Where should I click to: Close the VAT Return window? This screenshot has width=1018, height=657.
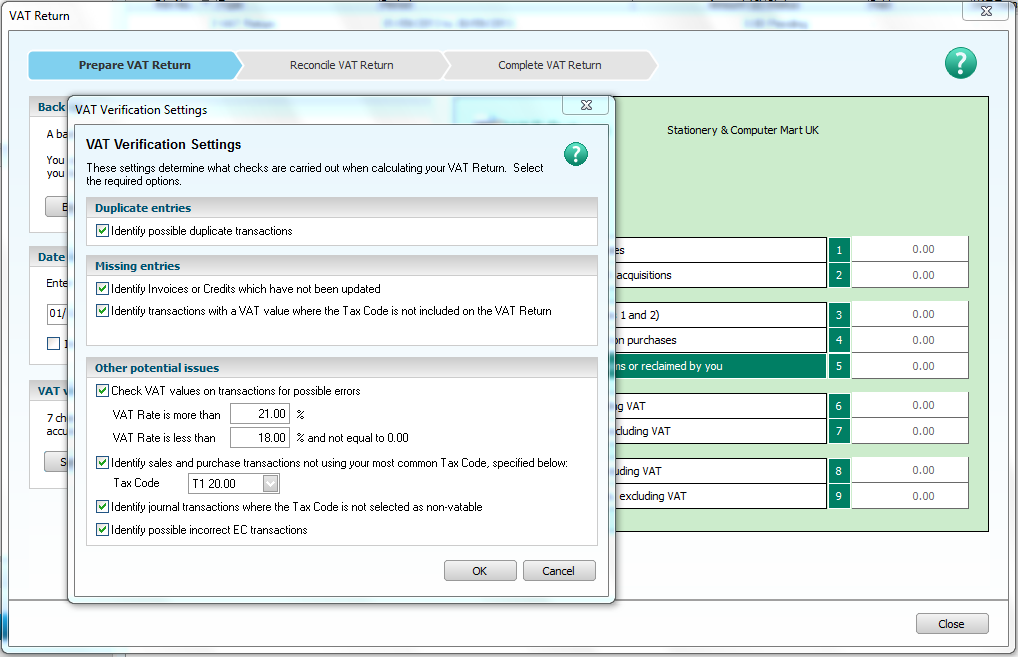951,623
